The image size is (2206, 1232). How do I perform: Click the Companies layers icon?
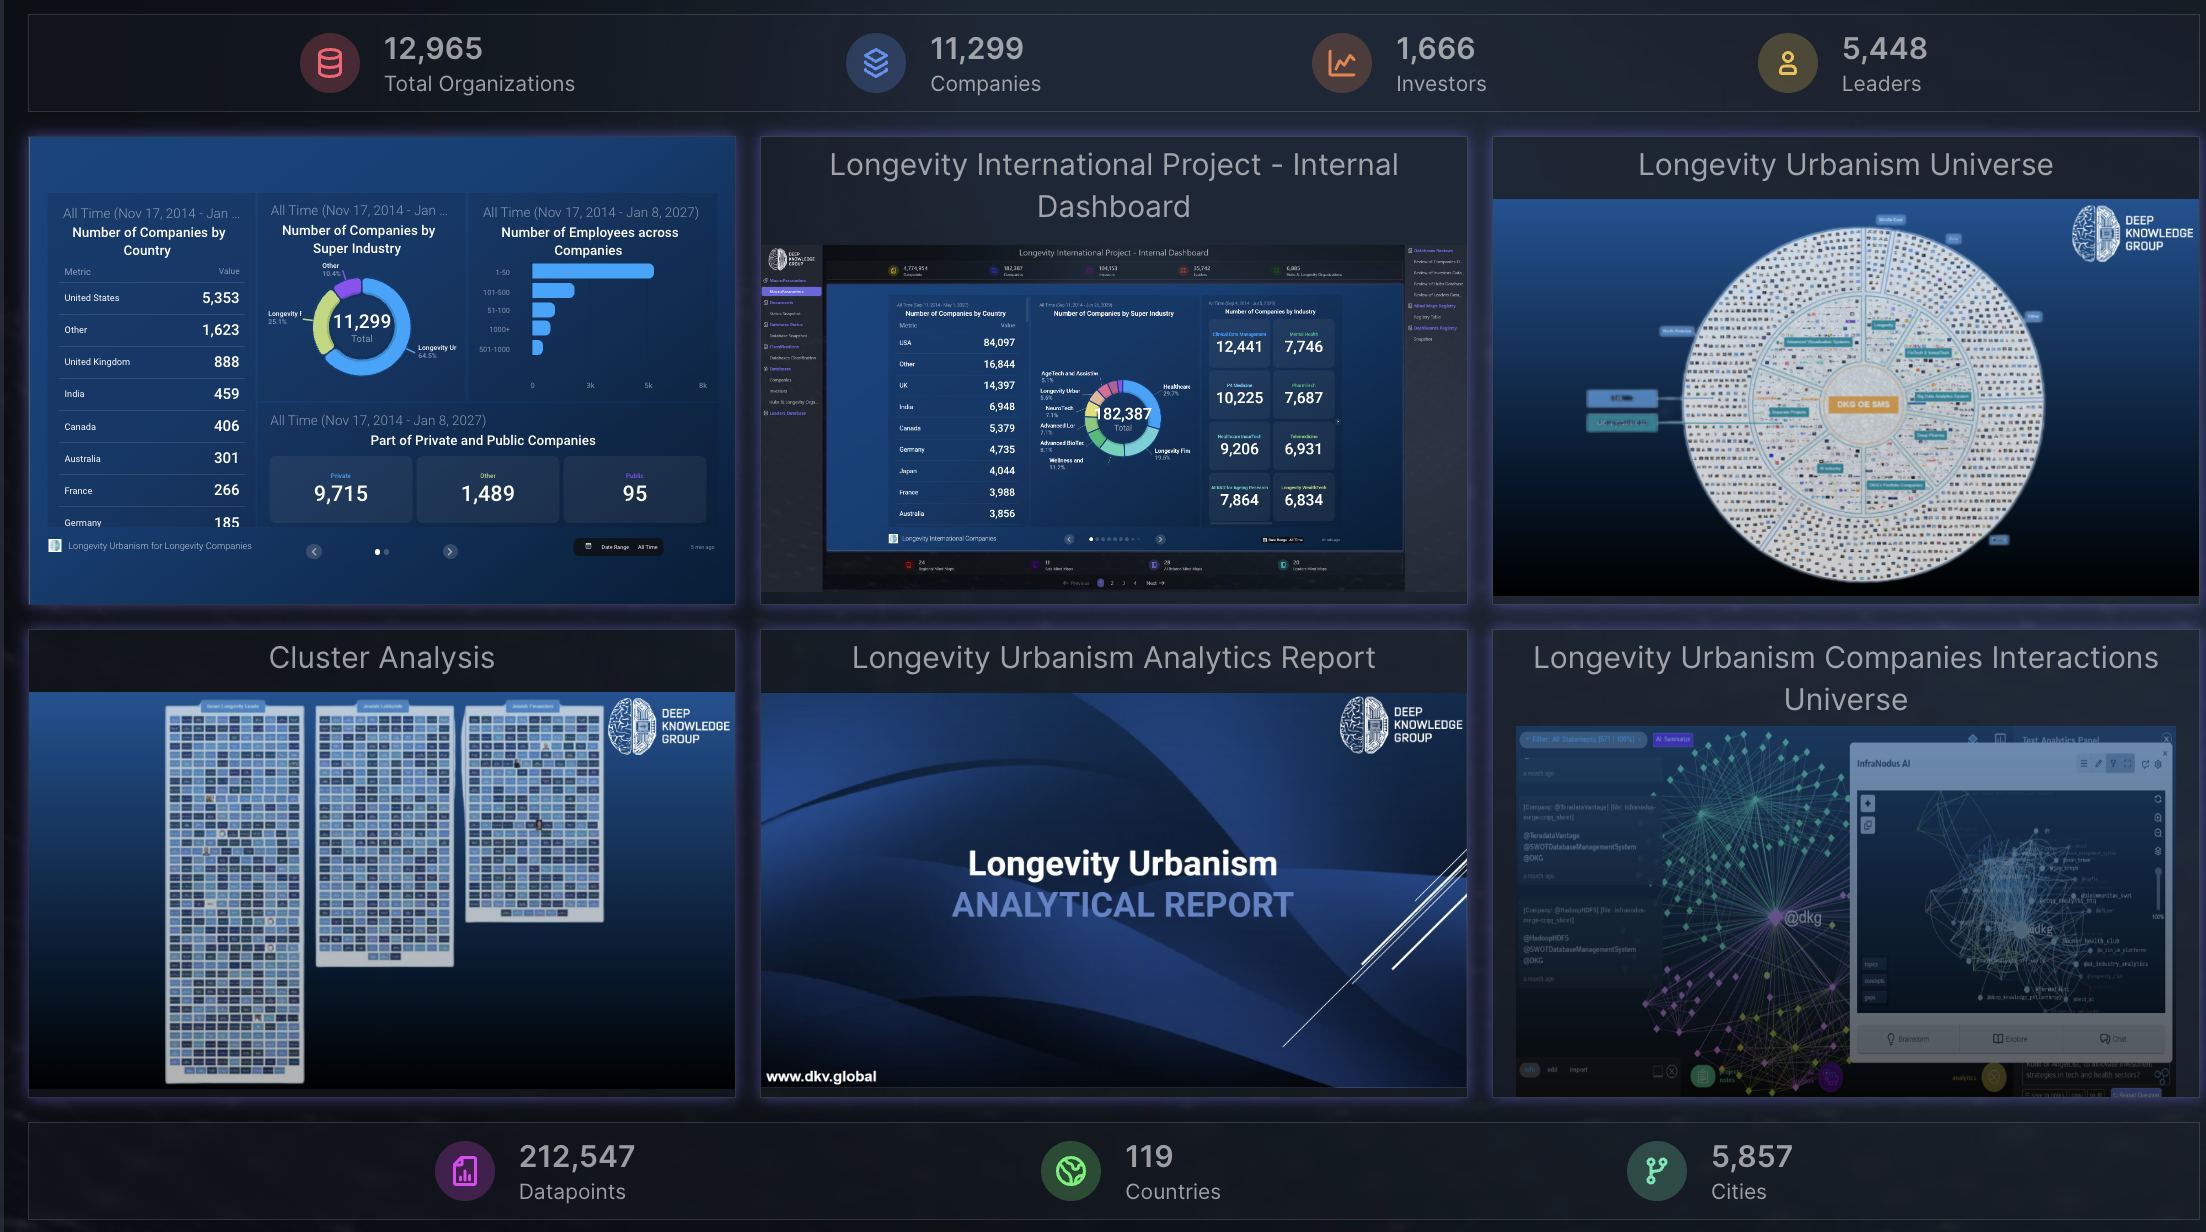(875, 63)
